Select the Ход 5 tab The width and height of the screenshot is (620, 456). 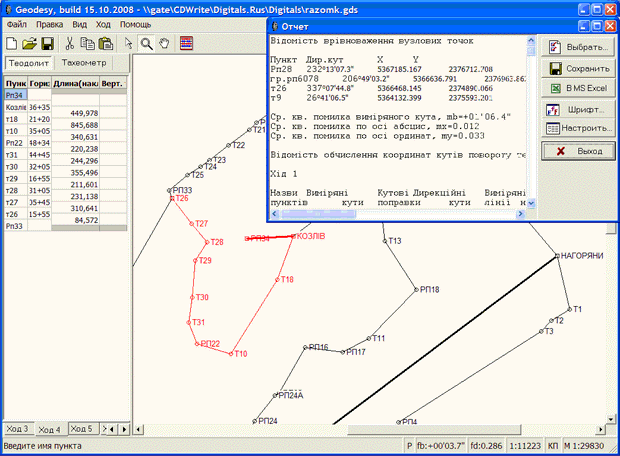click(x=83, y=429)
